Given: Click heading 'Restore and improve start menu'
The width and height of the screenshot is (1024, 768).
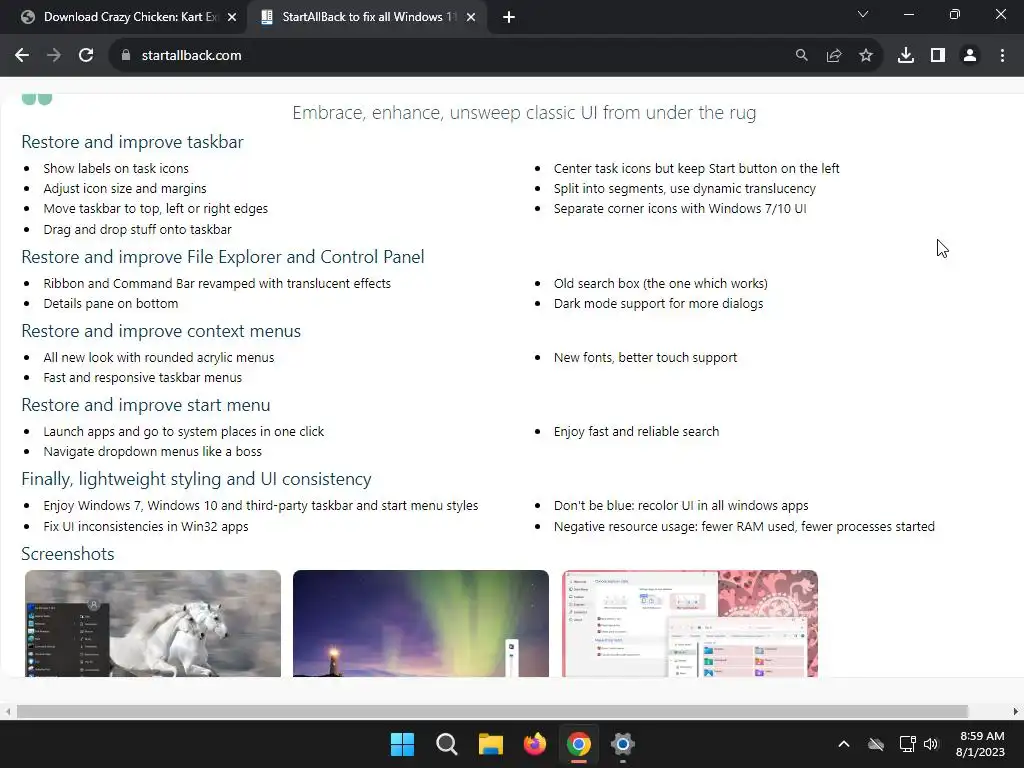Looking at the screenshot, I should coord(146,405).
